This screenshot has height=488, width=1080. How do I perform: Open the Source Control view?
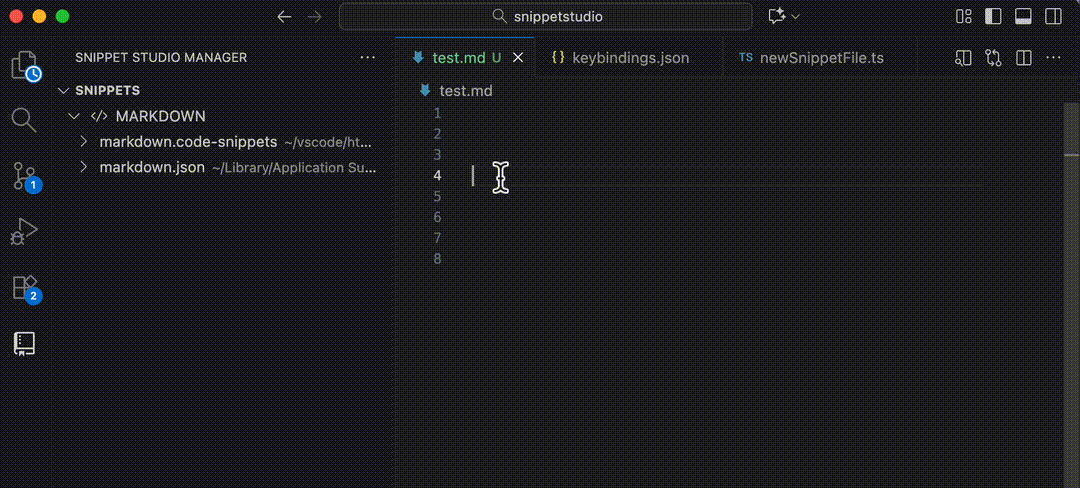[24, 176]
